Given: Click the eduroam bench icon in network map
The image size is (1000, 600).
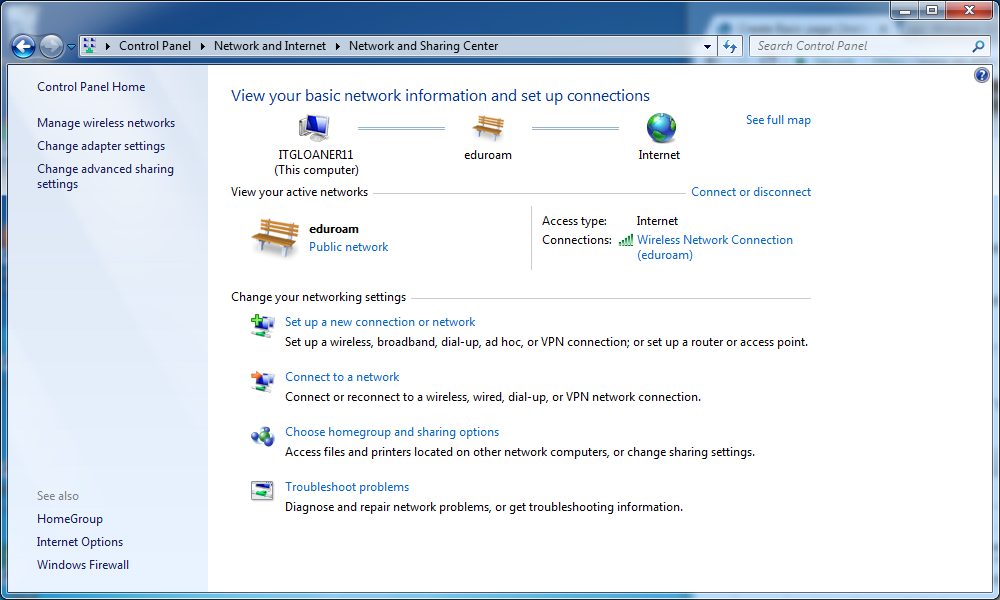Looking at the screenshot, I should point(488,128).
